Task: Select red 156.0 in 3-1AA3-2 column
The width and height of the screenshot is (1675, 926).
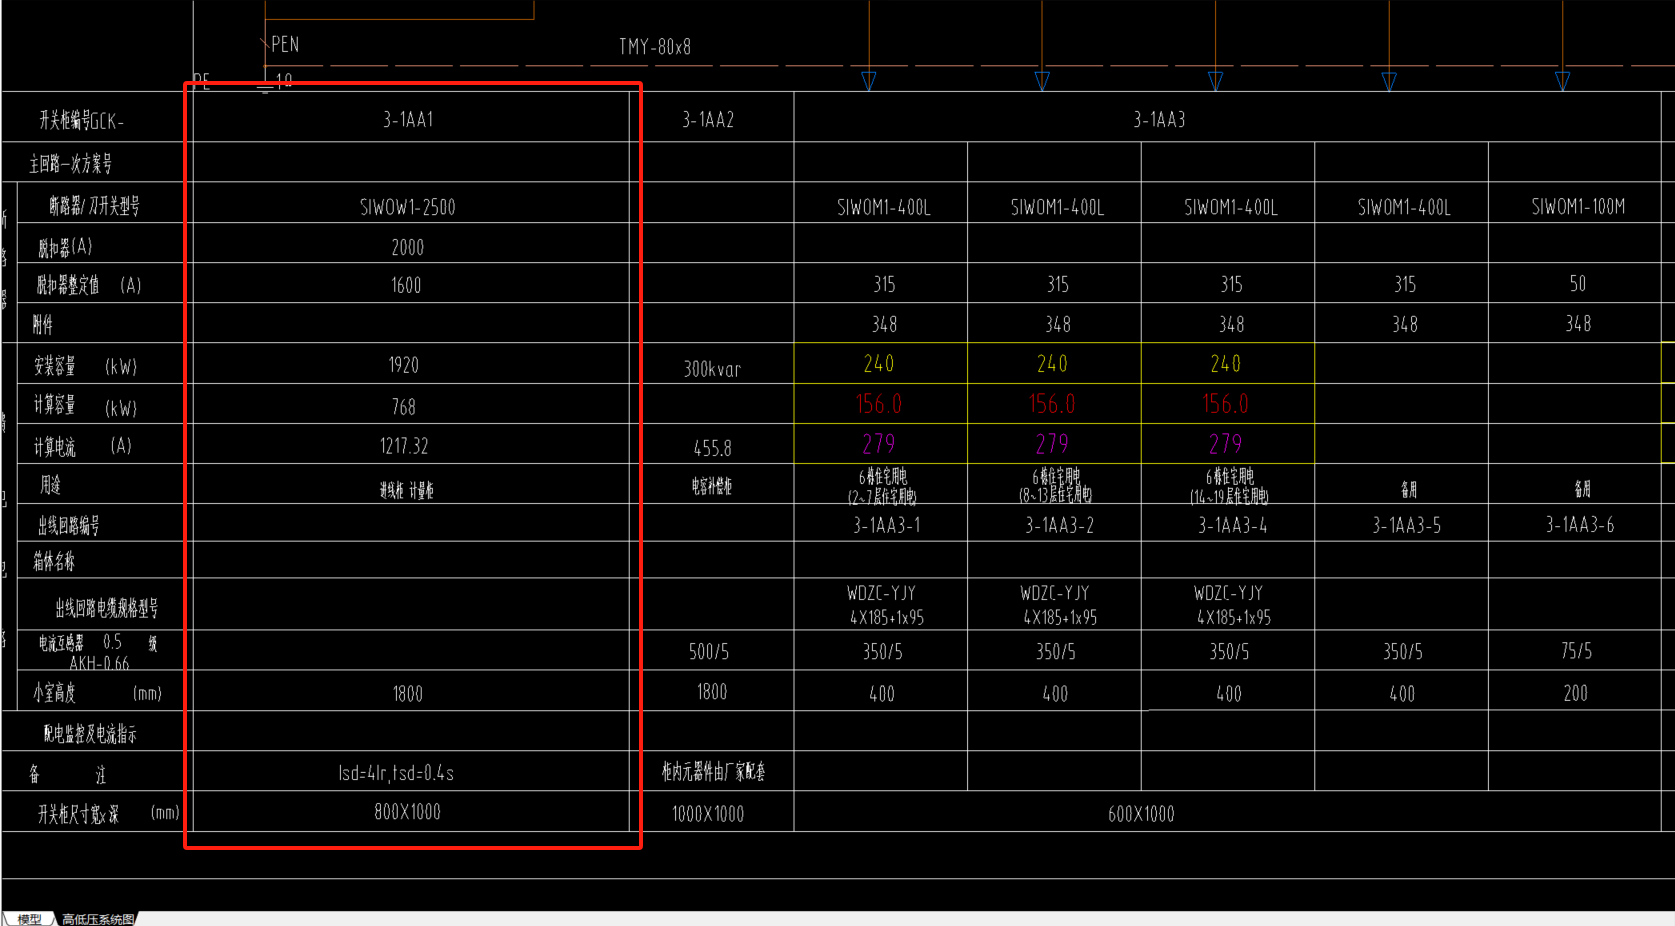Action: (1051, 404)
